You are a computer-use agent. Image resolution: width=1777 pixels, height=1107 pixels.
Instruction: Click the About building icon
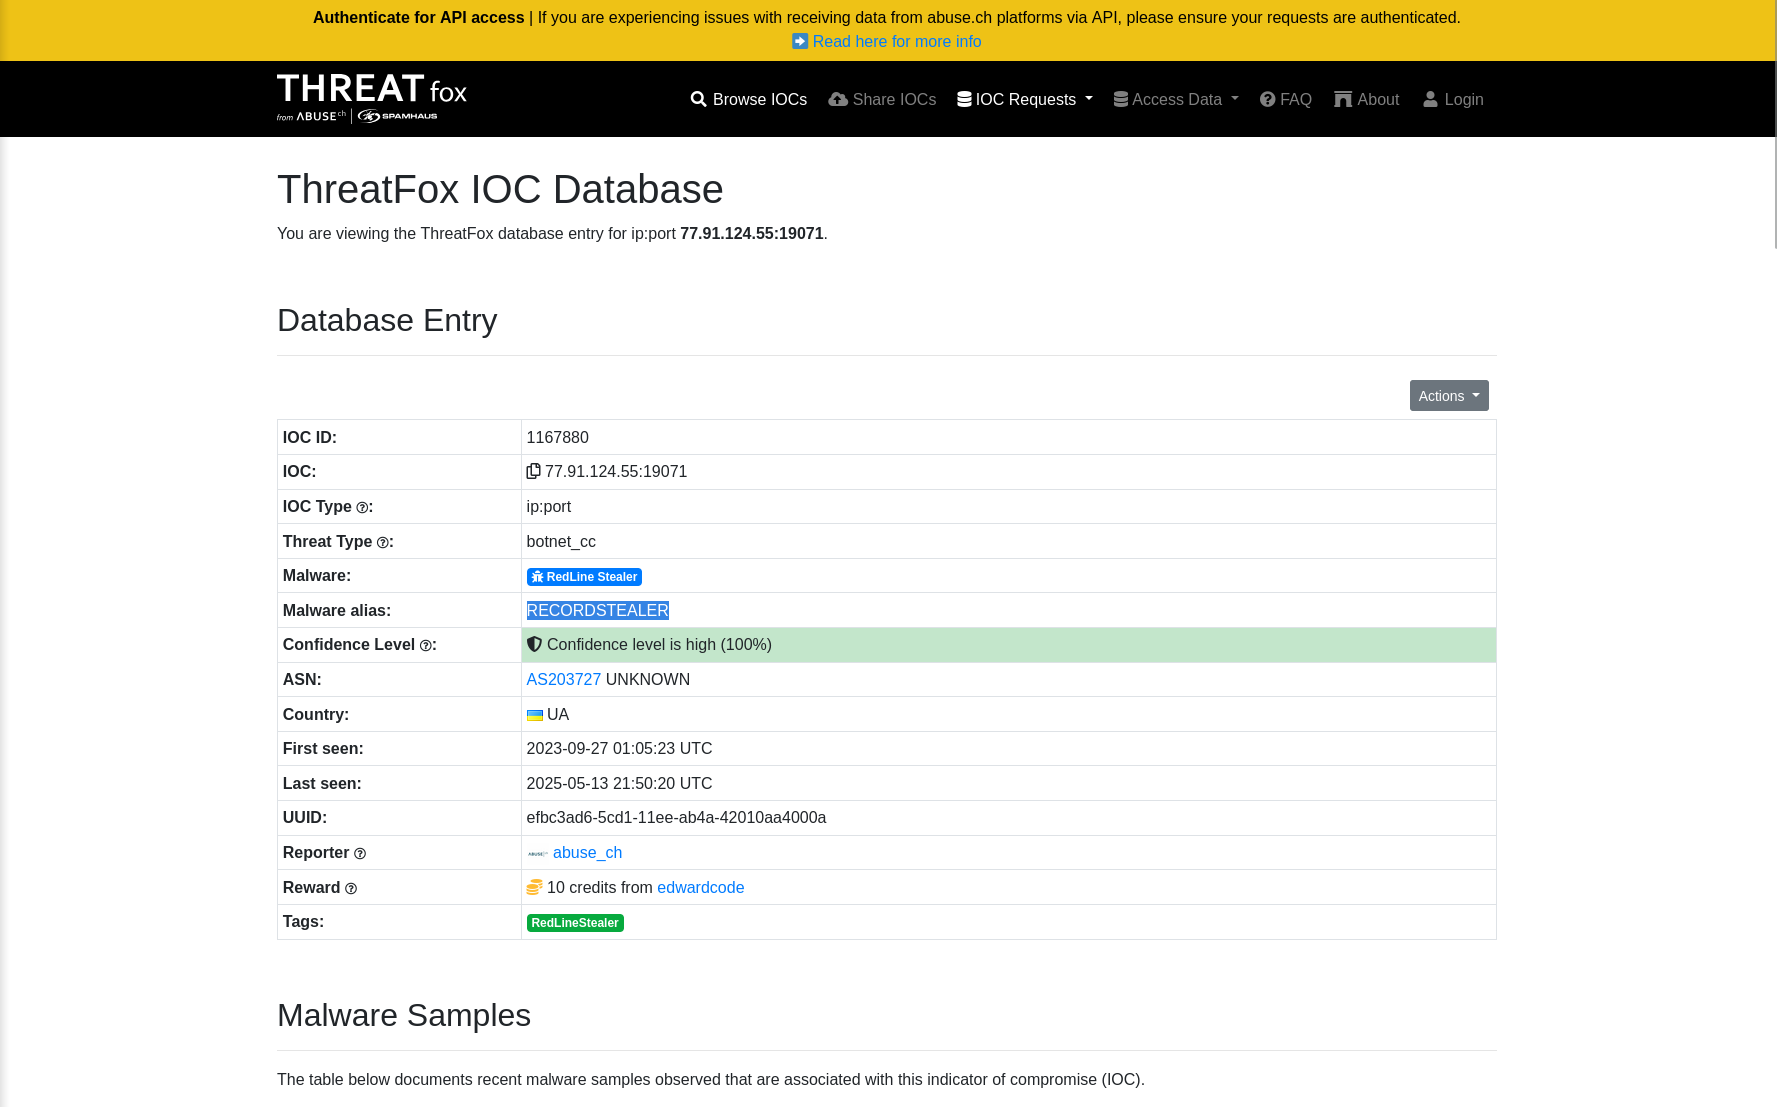tap(1343, 99)
